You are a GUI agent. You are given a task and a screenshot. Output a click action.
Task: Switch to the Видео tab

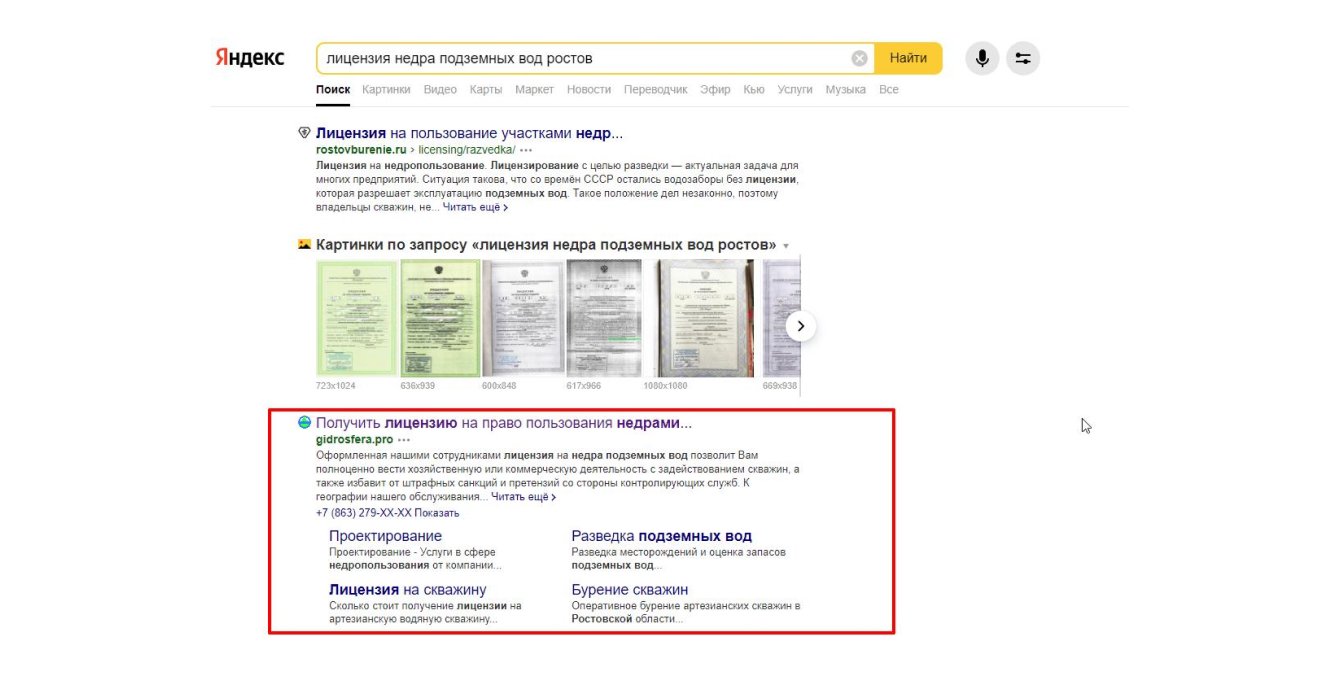(x=440, y=89)
